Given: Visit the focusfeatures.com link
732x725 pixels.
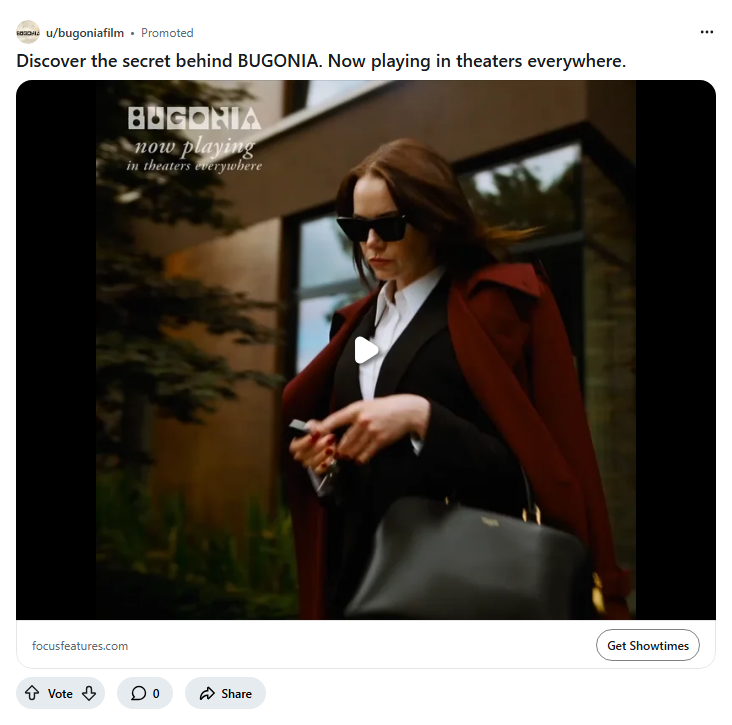Looking at the screenshot, I should (80, 646).
